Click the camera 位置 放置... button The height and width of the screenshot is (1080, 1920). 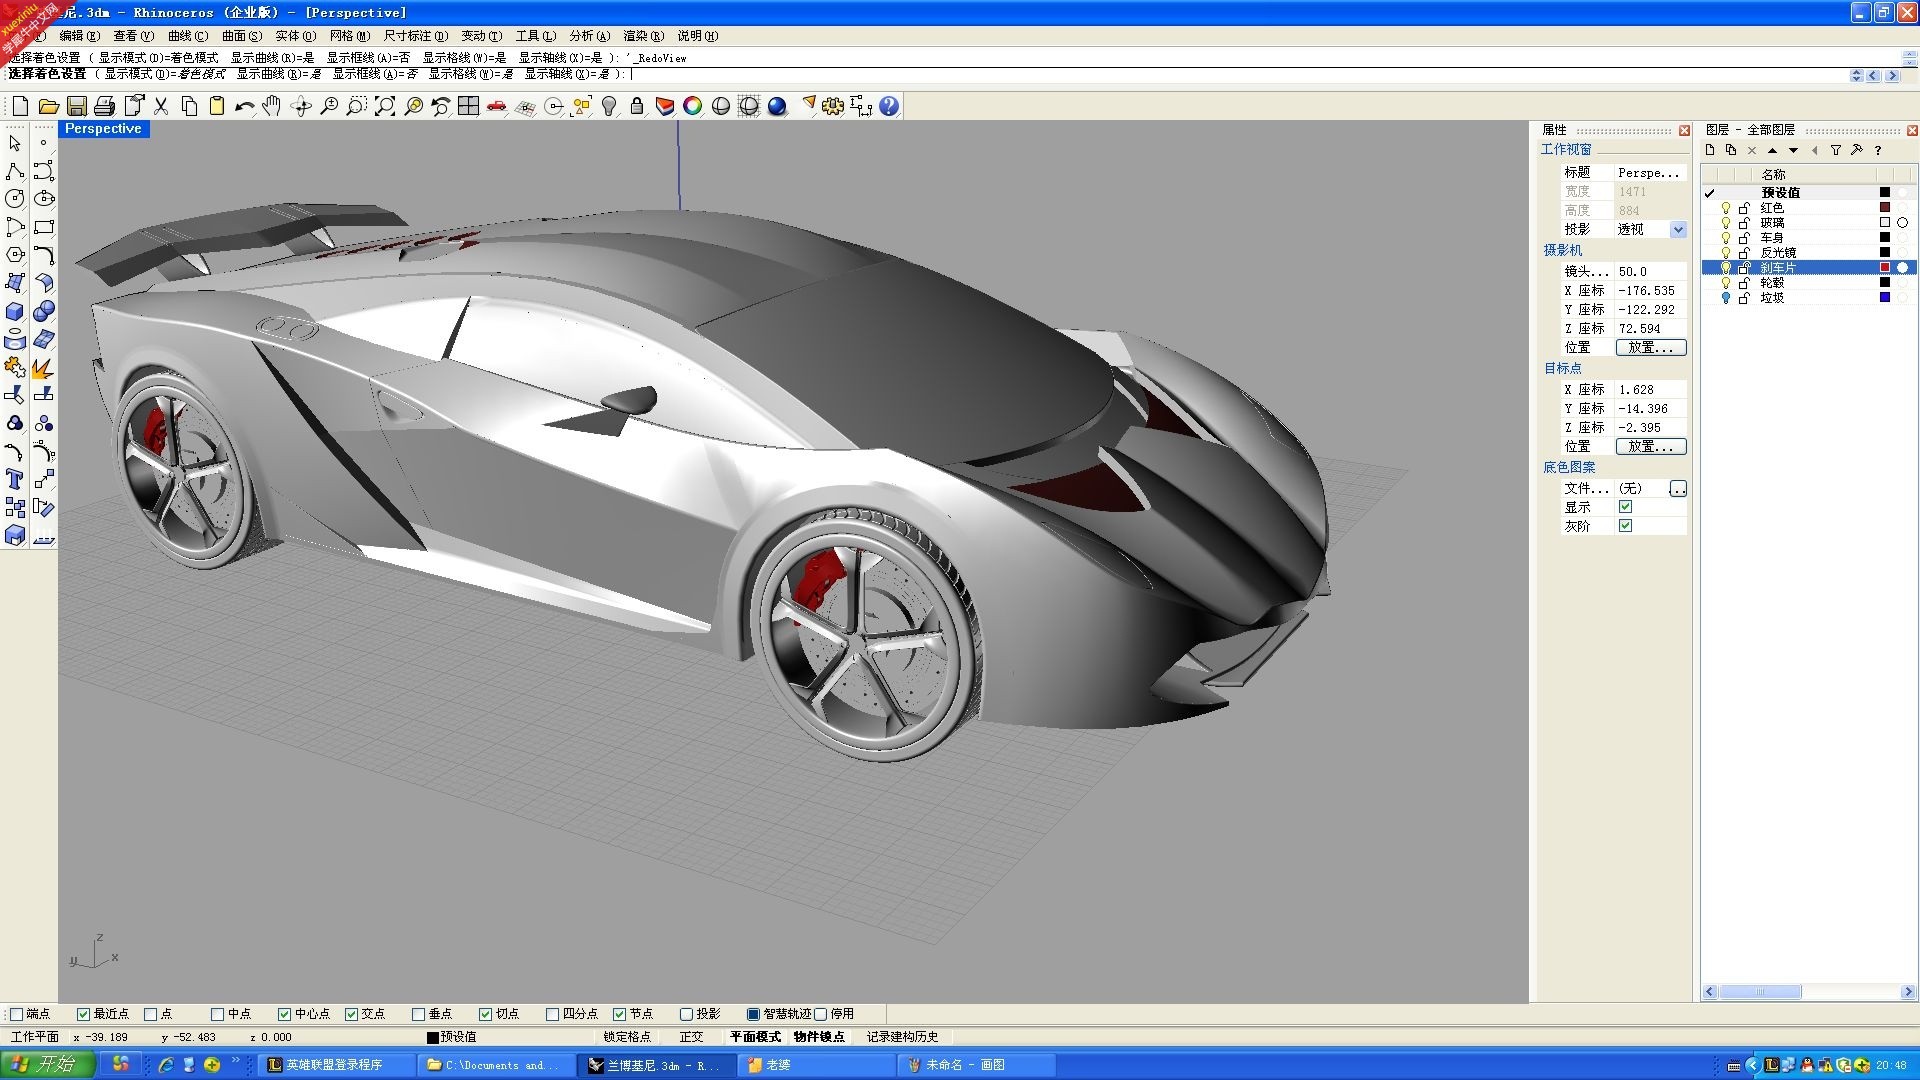coord(1651,348)
